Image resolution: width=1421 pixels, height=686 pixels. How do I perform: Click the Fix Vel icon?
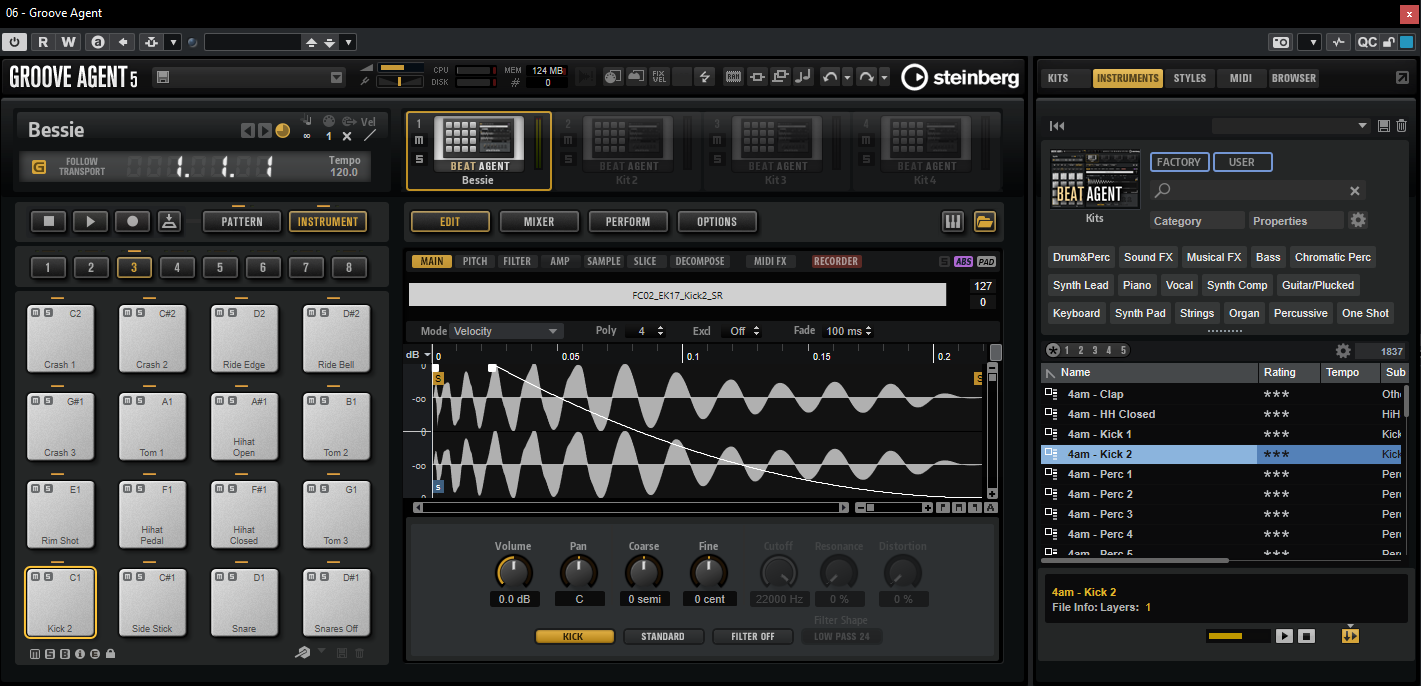point(658,77)
